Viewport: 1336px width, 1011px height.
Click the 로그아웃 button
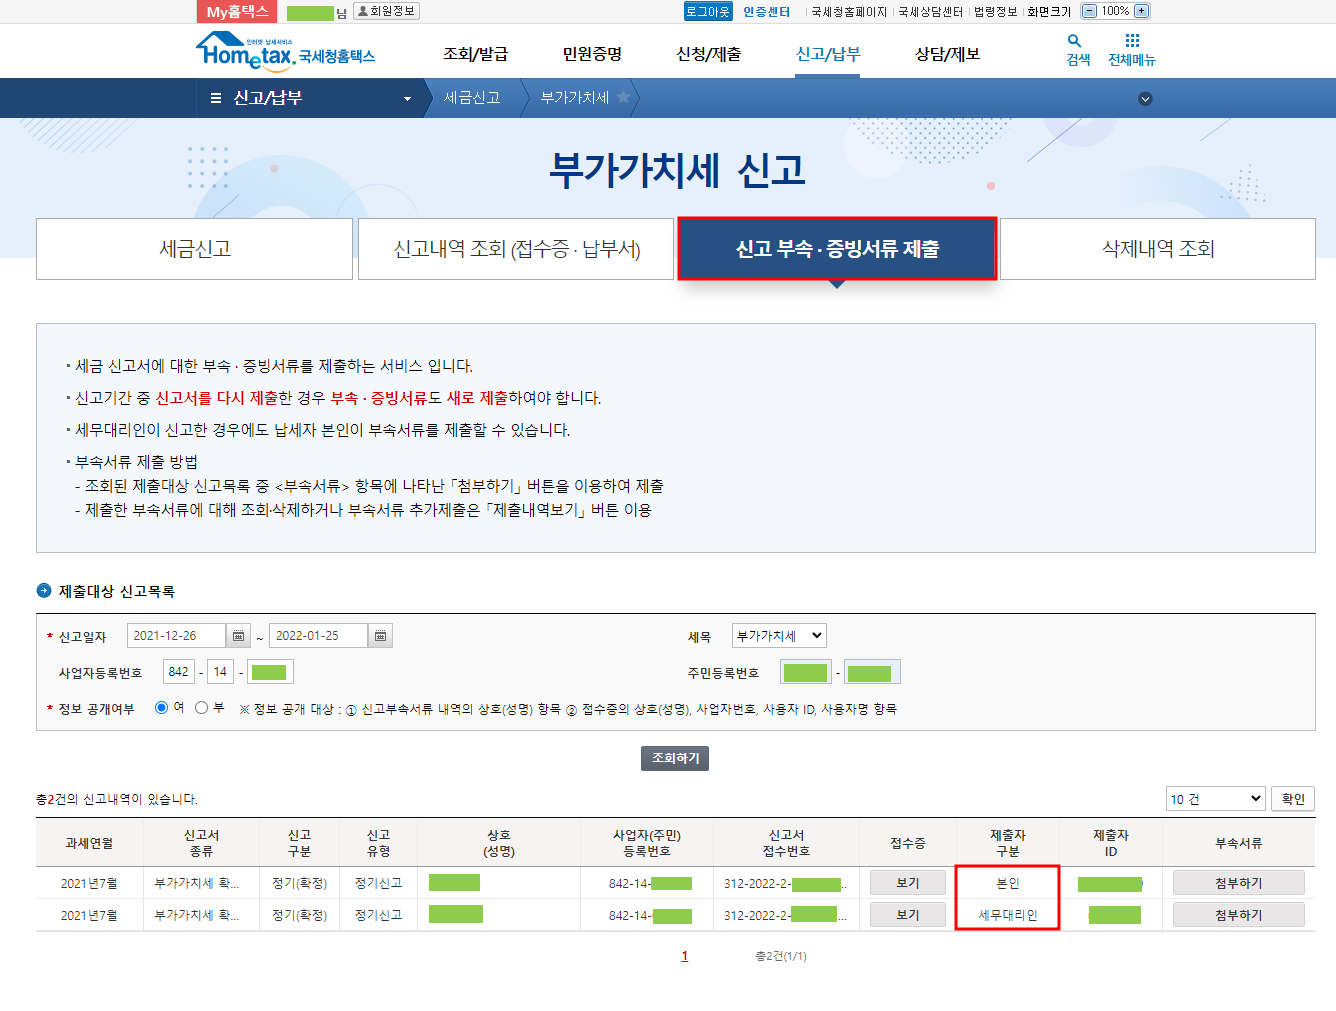(708, 11)
